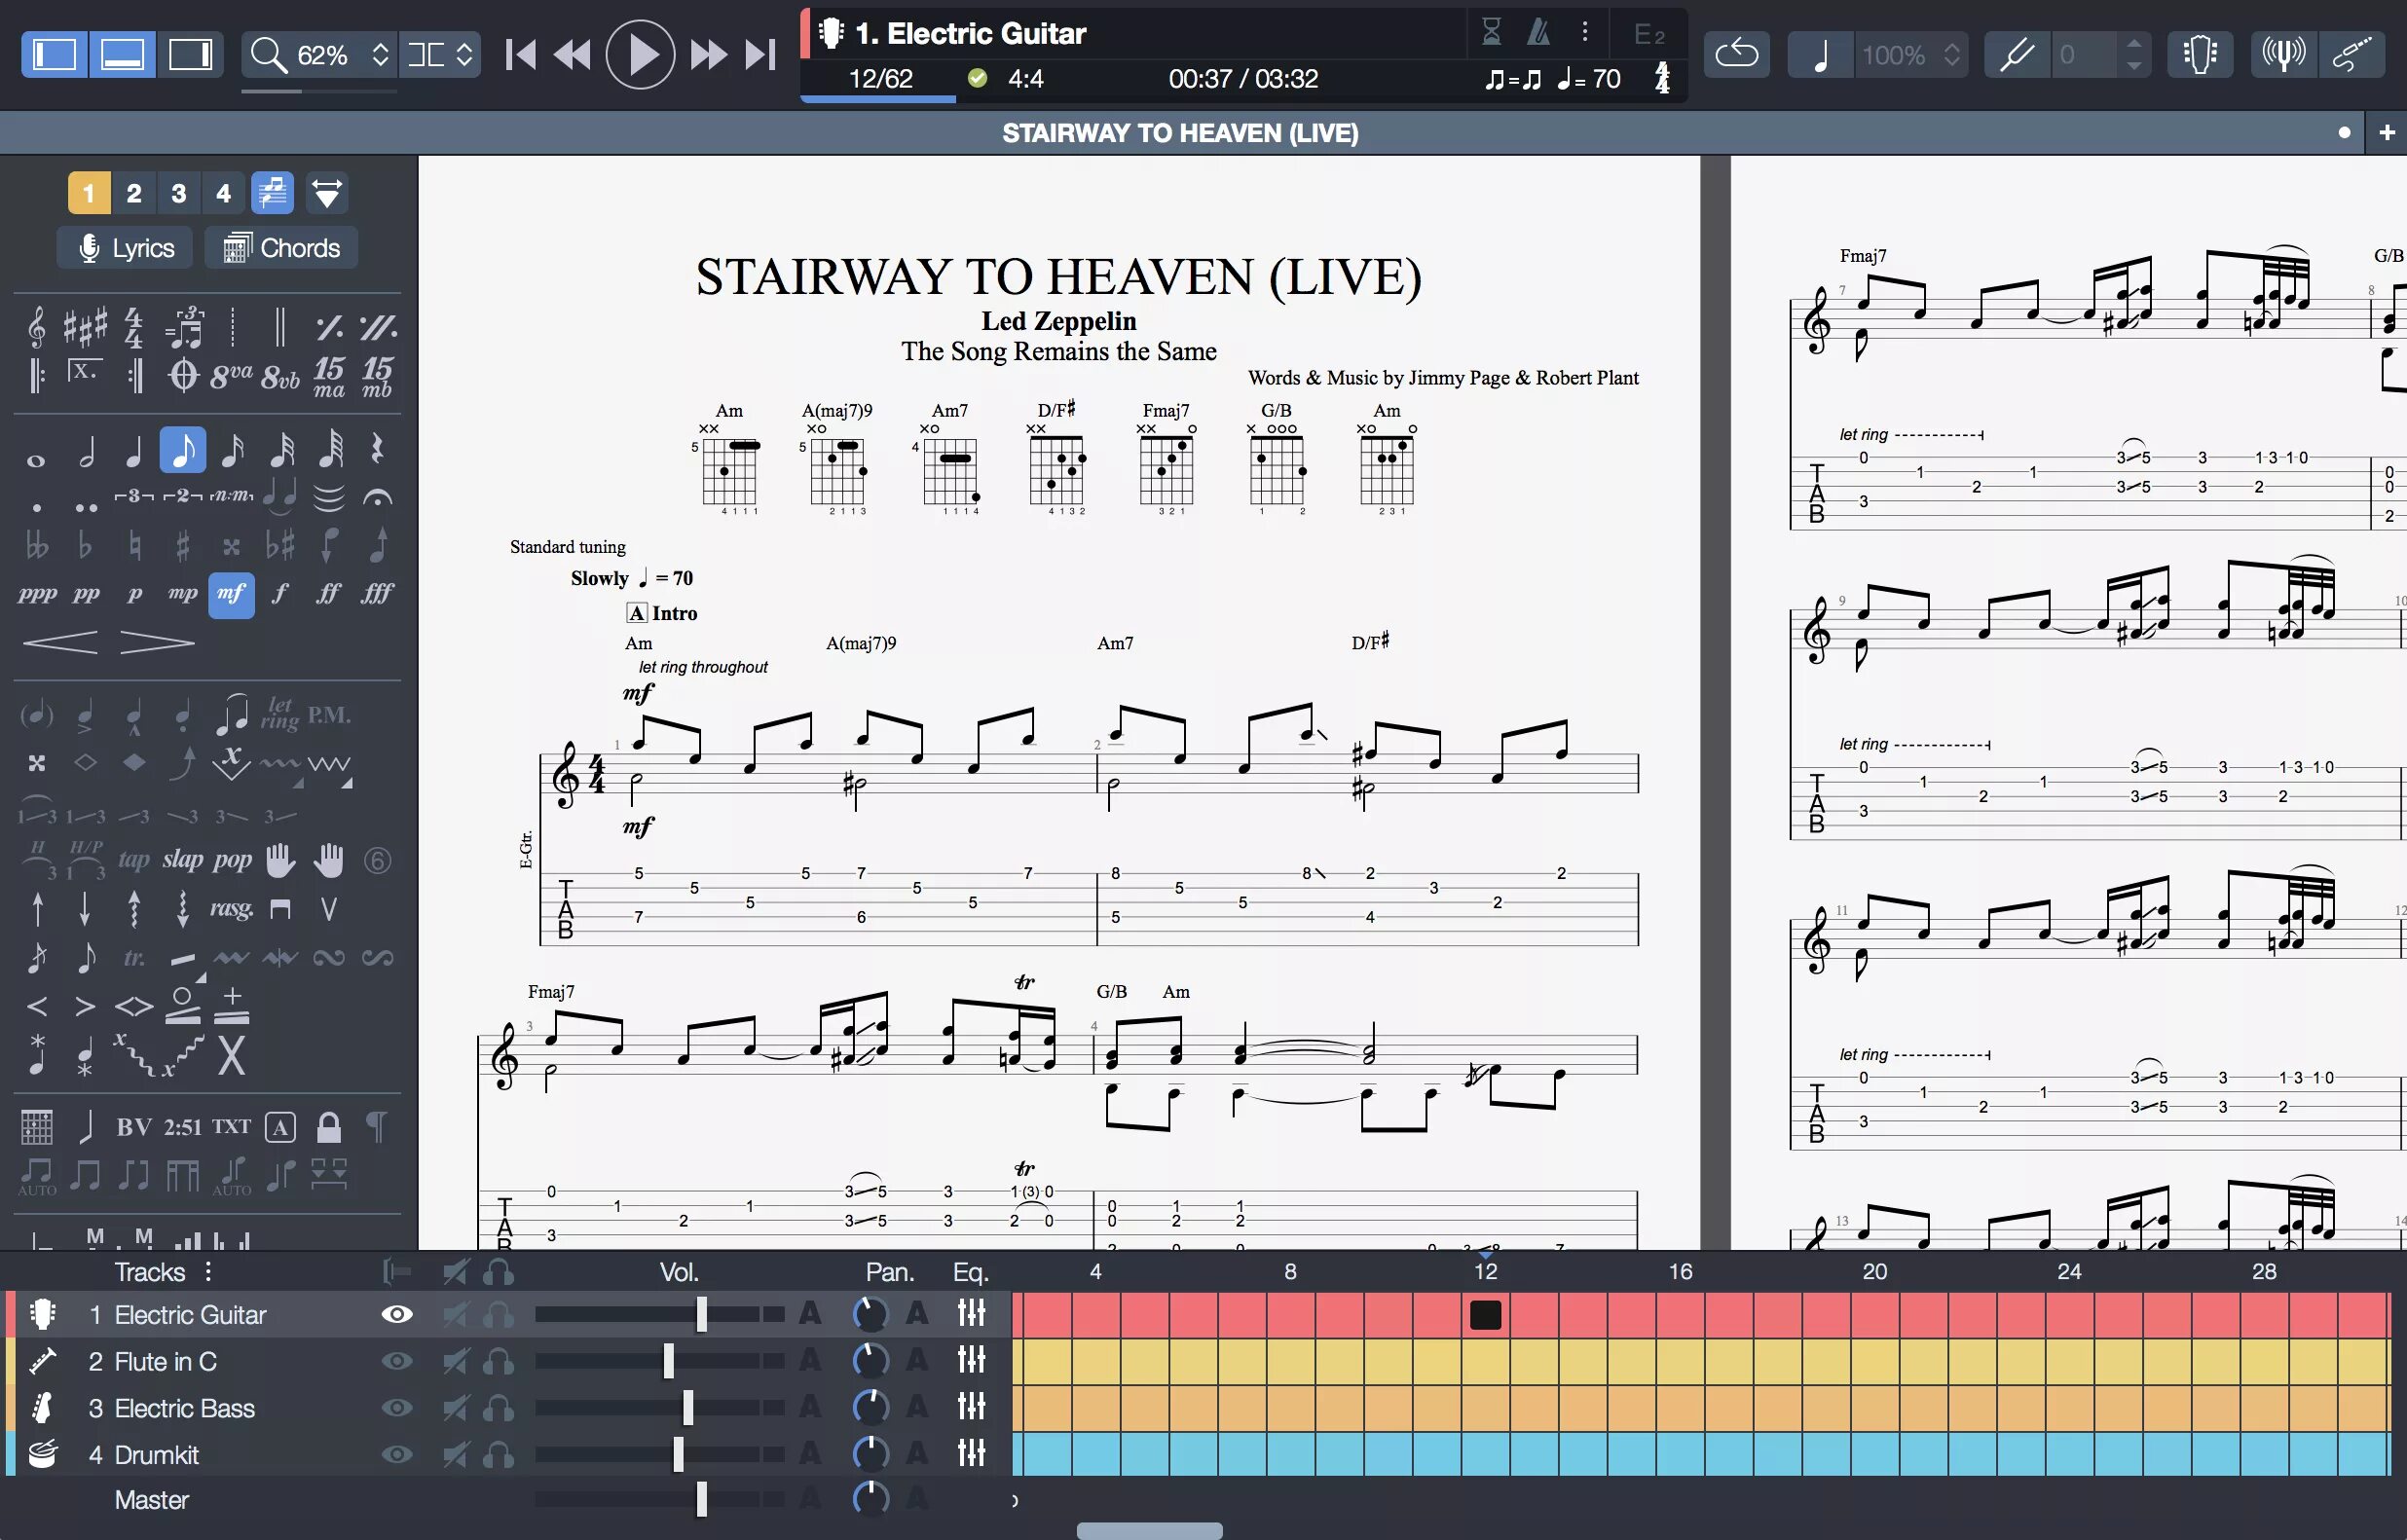Select track tab number 1
This screenshot has height=1540, width=2407.
[x=88, y=193]
